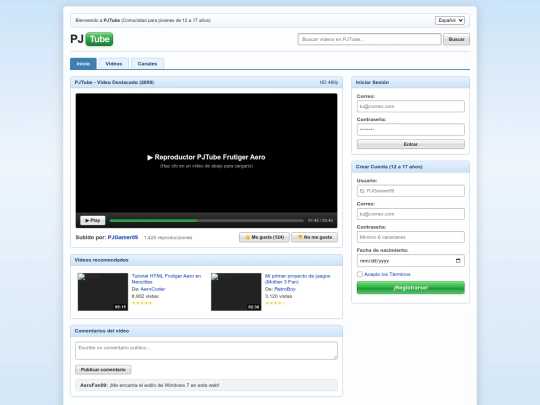Visit the RetroBoy channel link
The height and width of the screenshot is (405, 540).
285,289
